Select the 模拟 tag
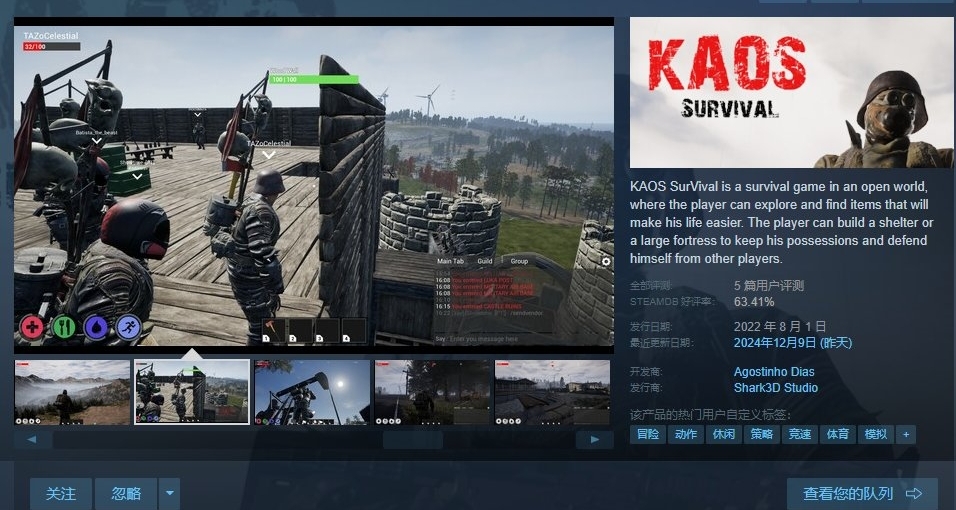956x510 pixels. pyautogui.click(x=876, y=434)
